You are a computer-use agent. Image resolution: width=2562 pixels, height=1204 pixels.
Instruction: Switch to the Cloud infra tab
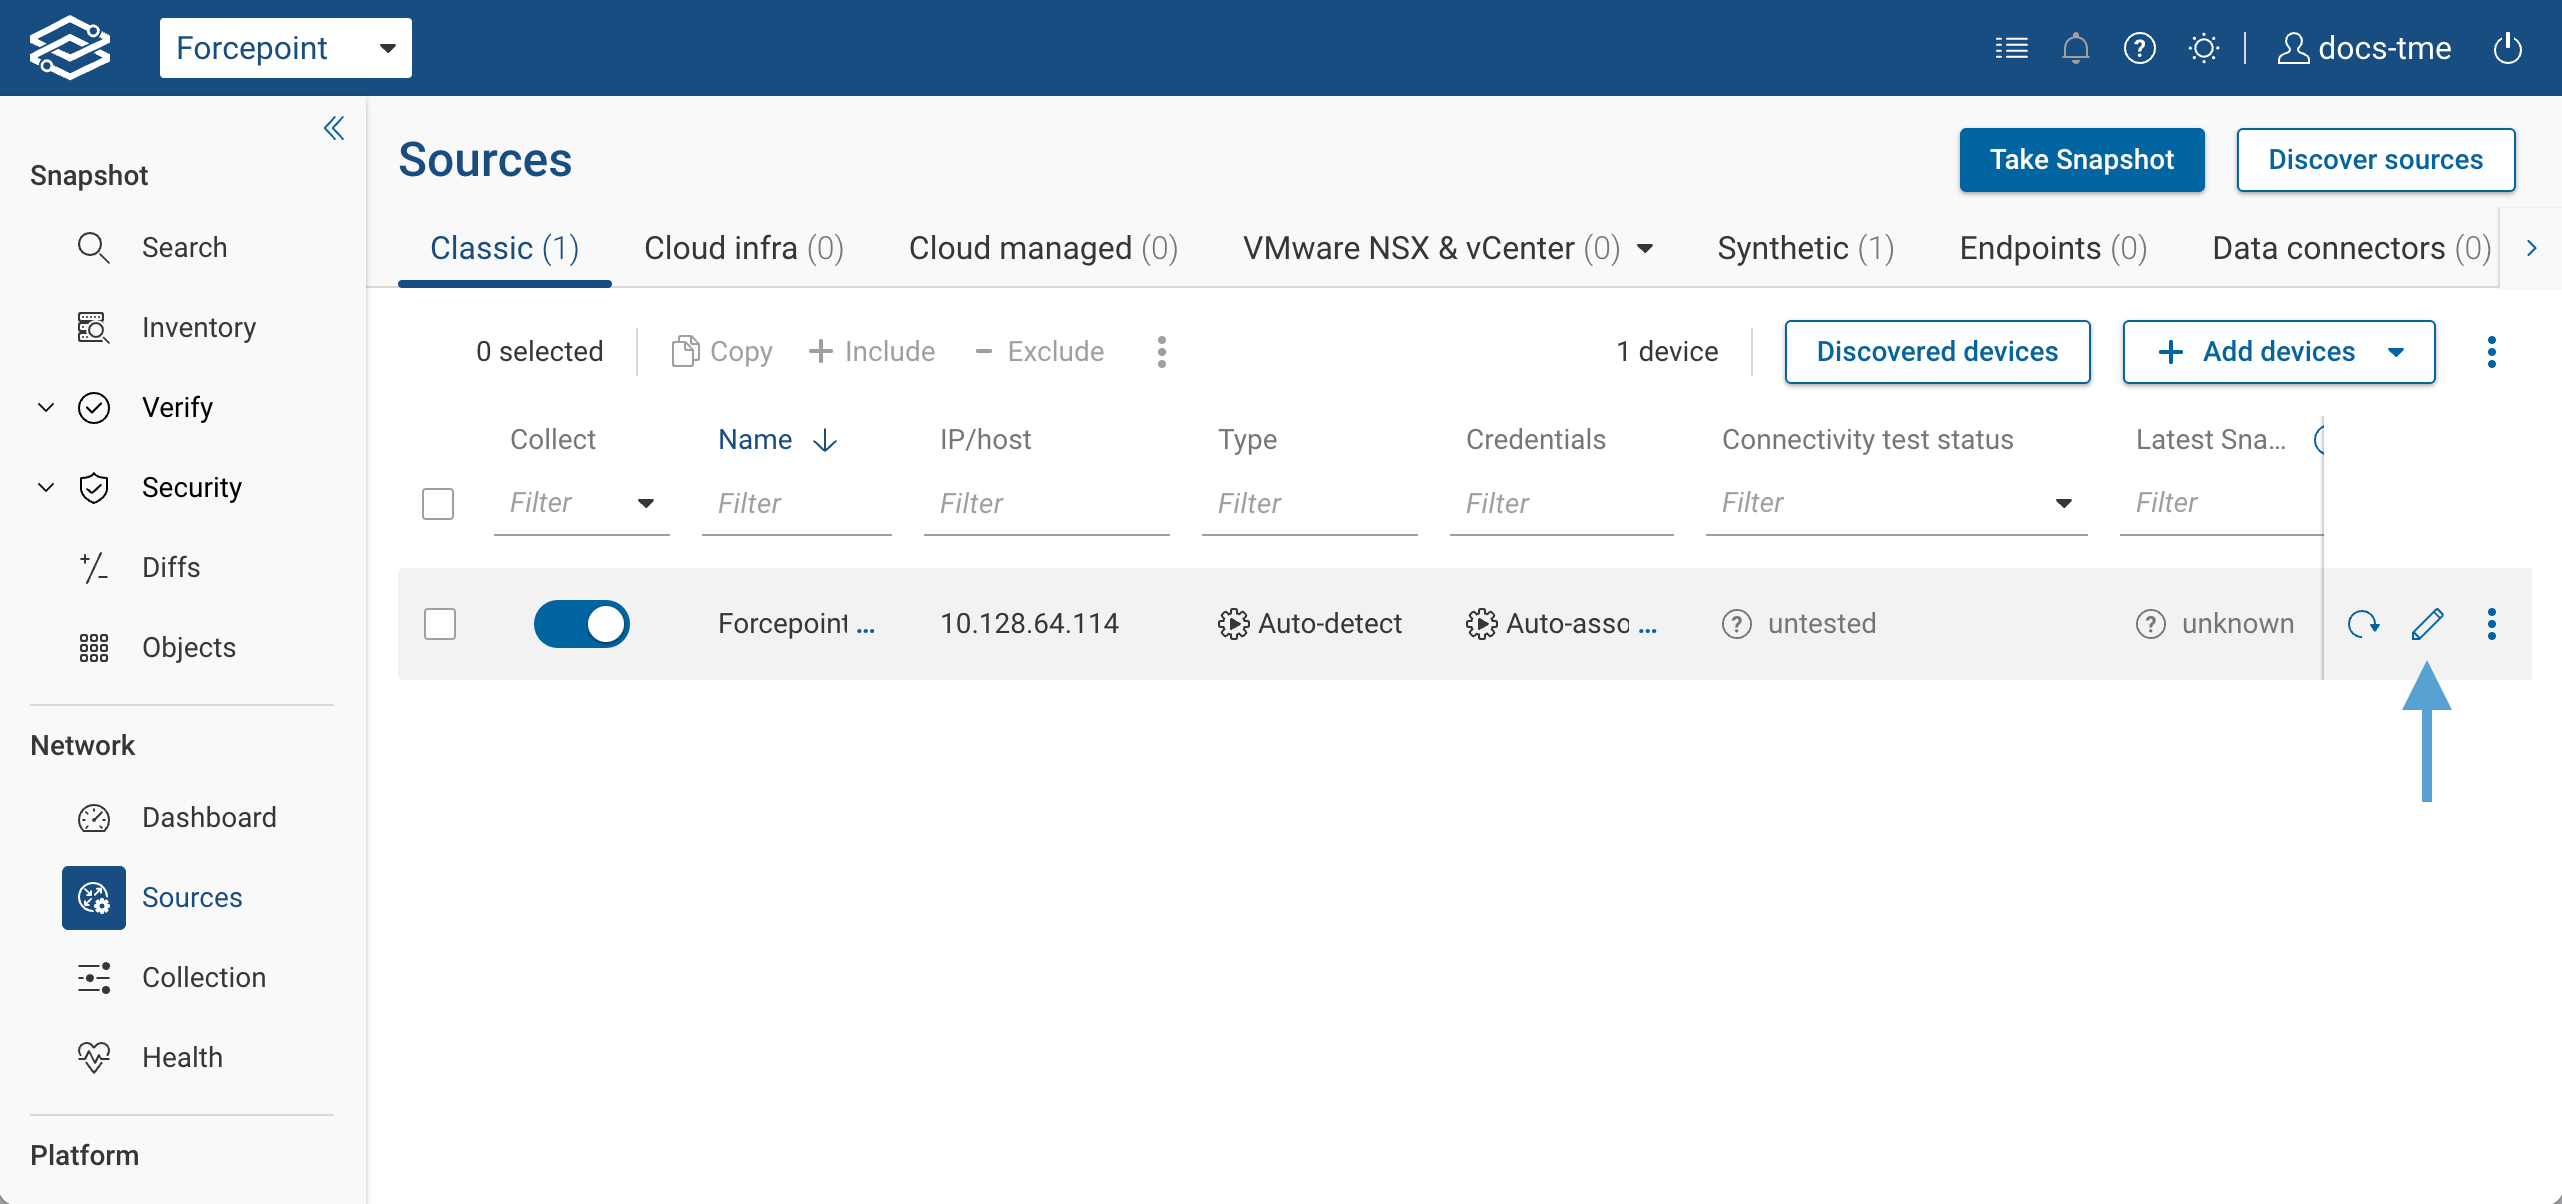click(x=743, y=248)
